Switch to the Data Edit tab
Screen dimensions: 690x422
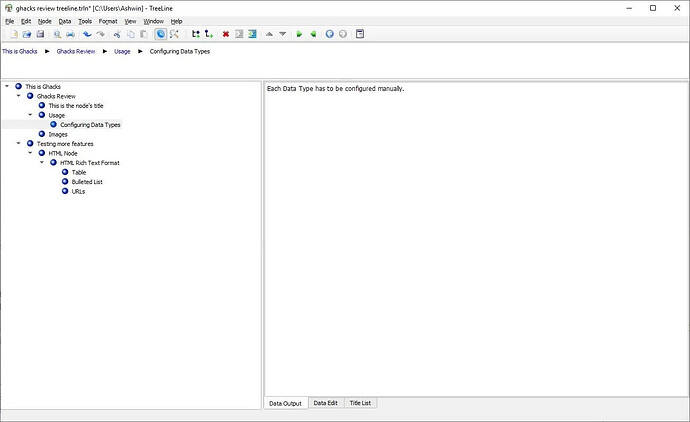coord(325,403)
